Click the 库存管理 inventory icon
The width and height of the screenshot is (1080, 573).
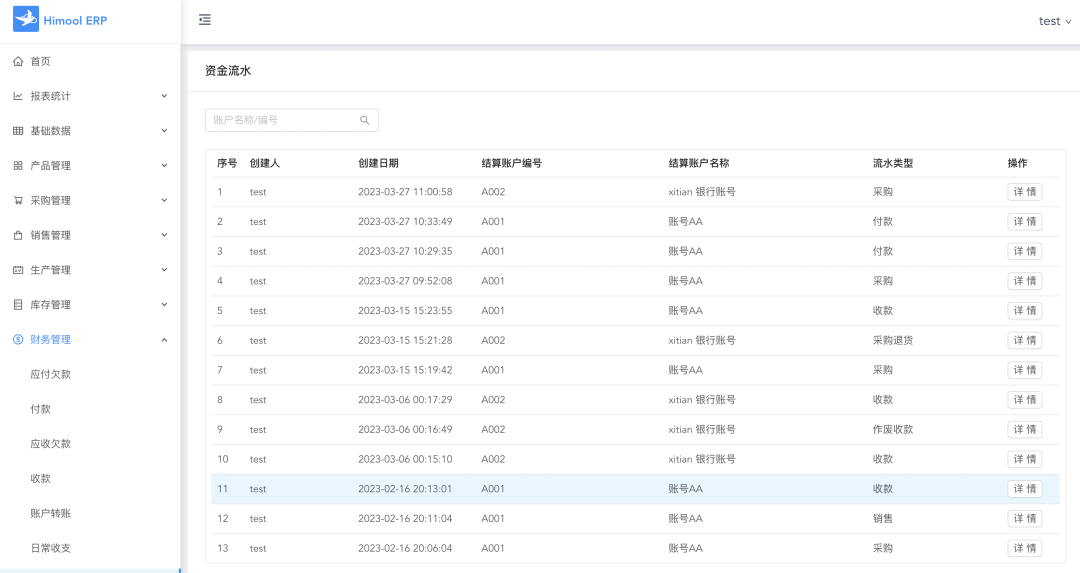tap(18, 305)
